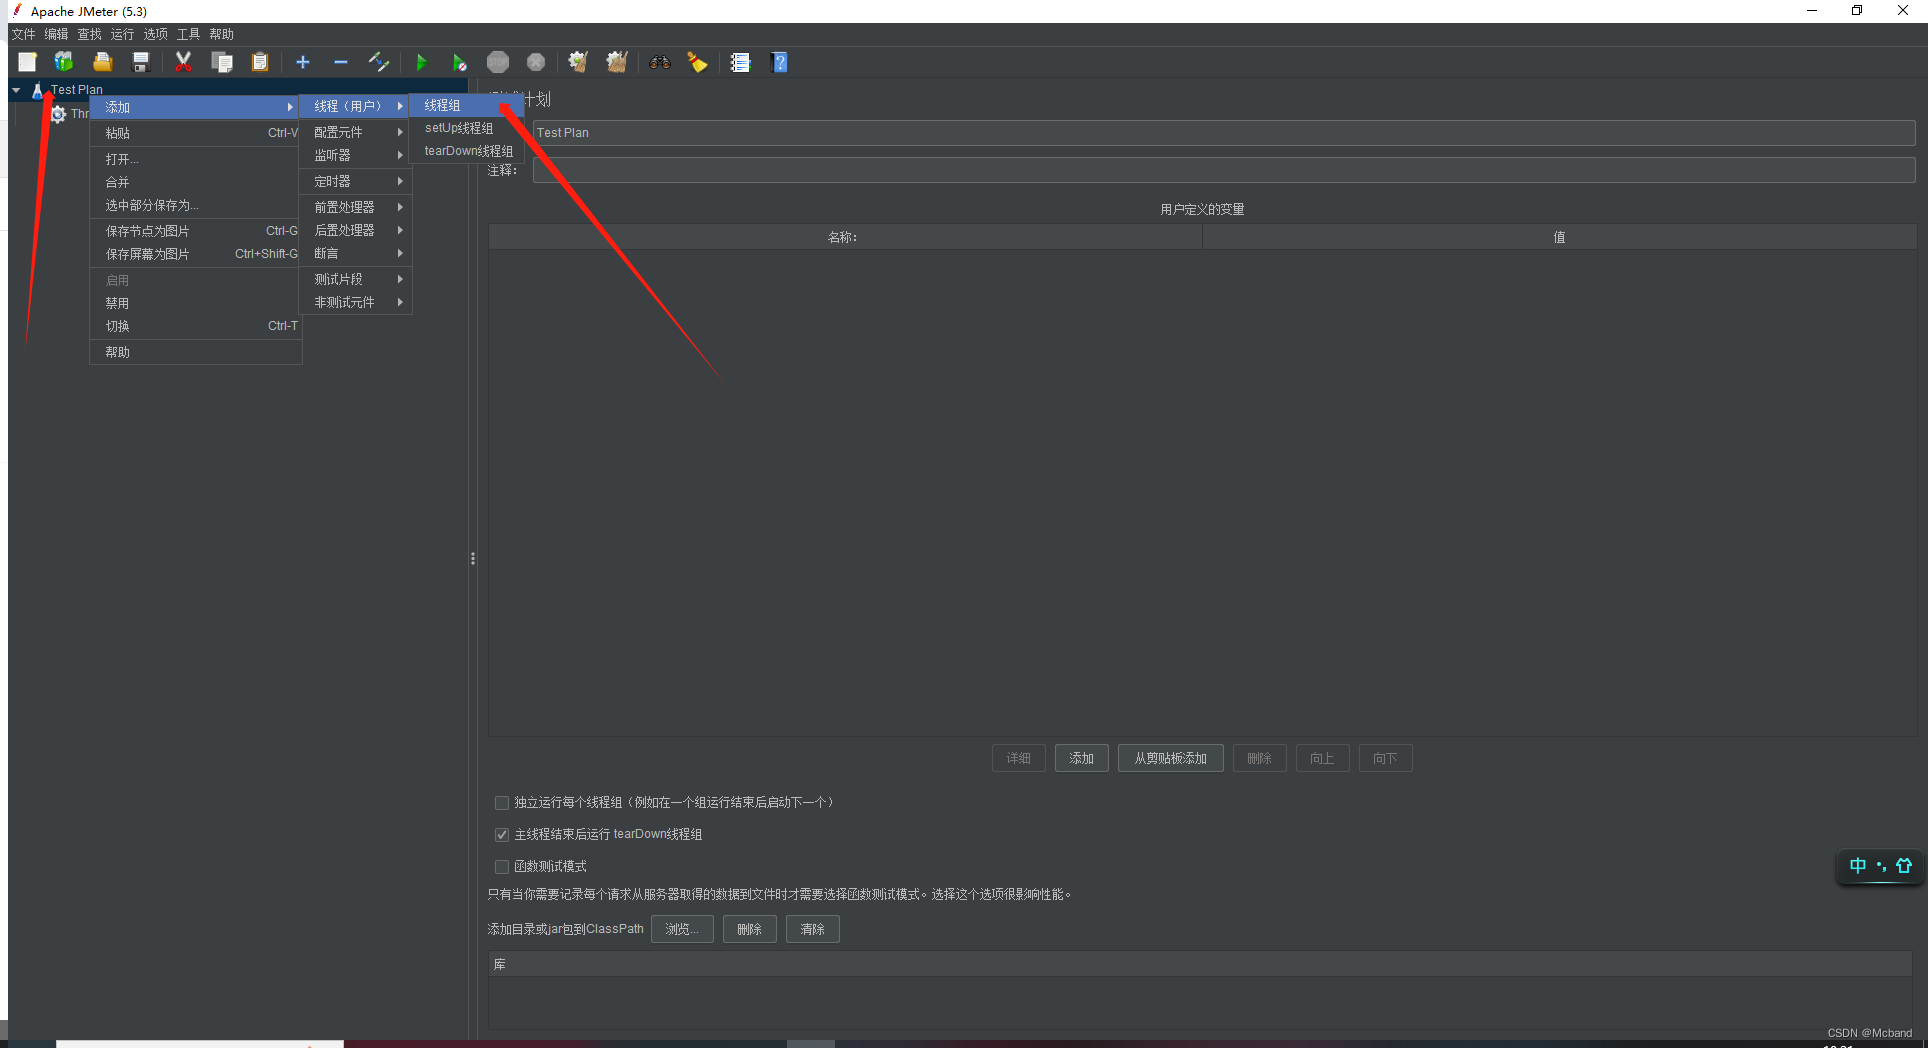Screen dimensions: 1928x1048
Task: Choose 打开... in context menu
Action: (196, 159)
